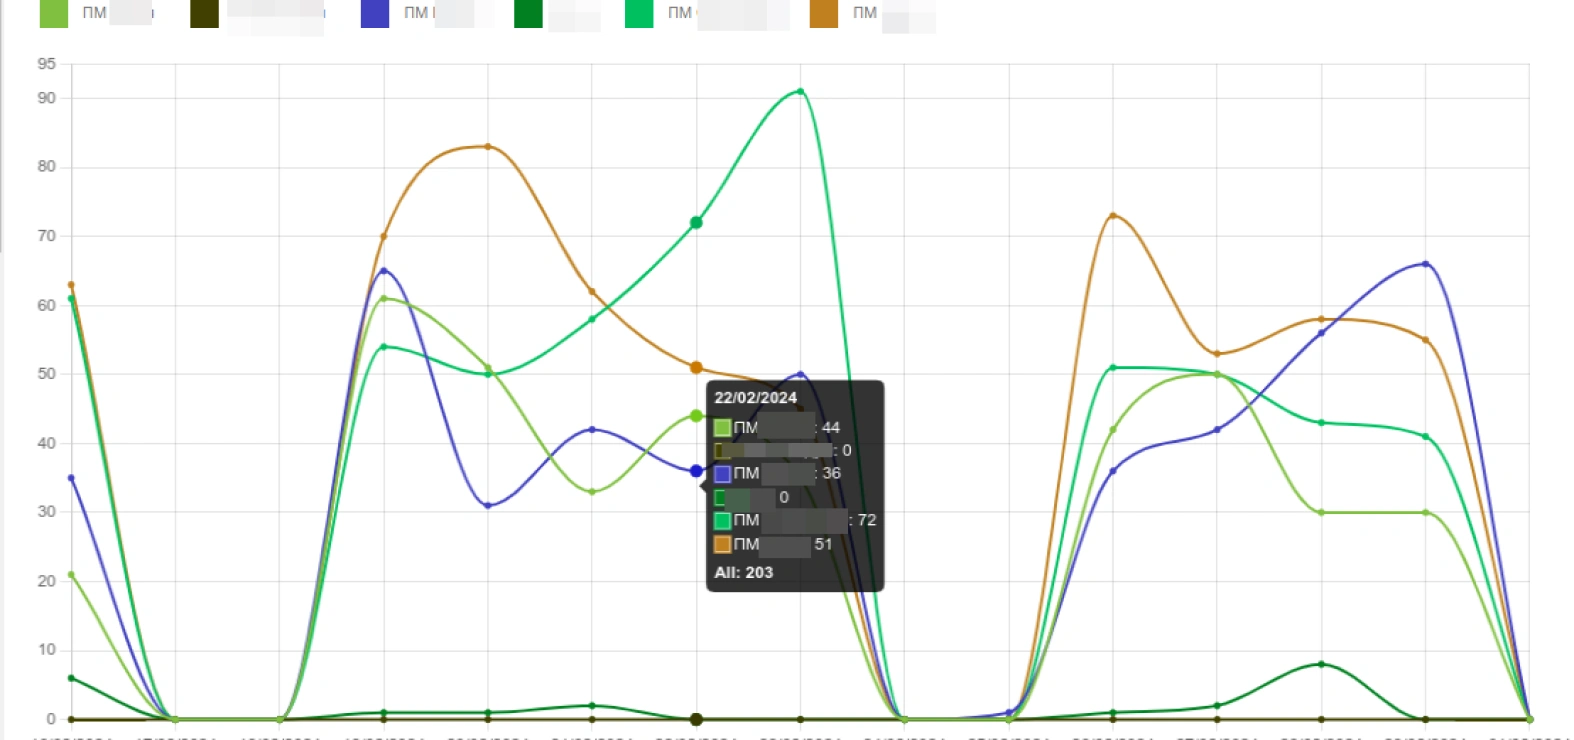Click highlighted light green point at 44
The height and width of the screenshot is (740, 1574).
click(696, 416)
